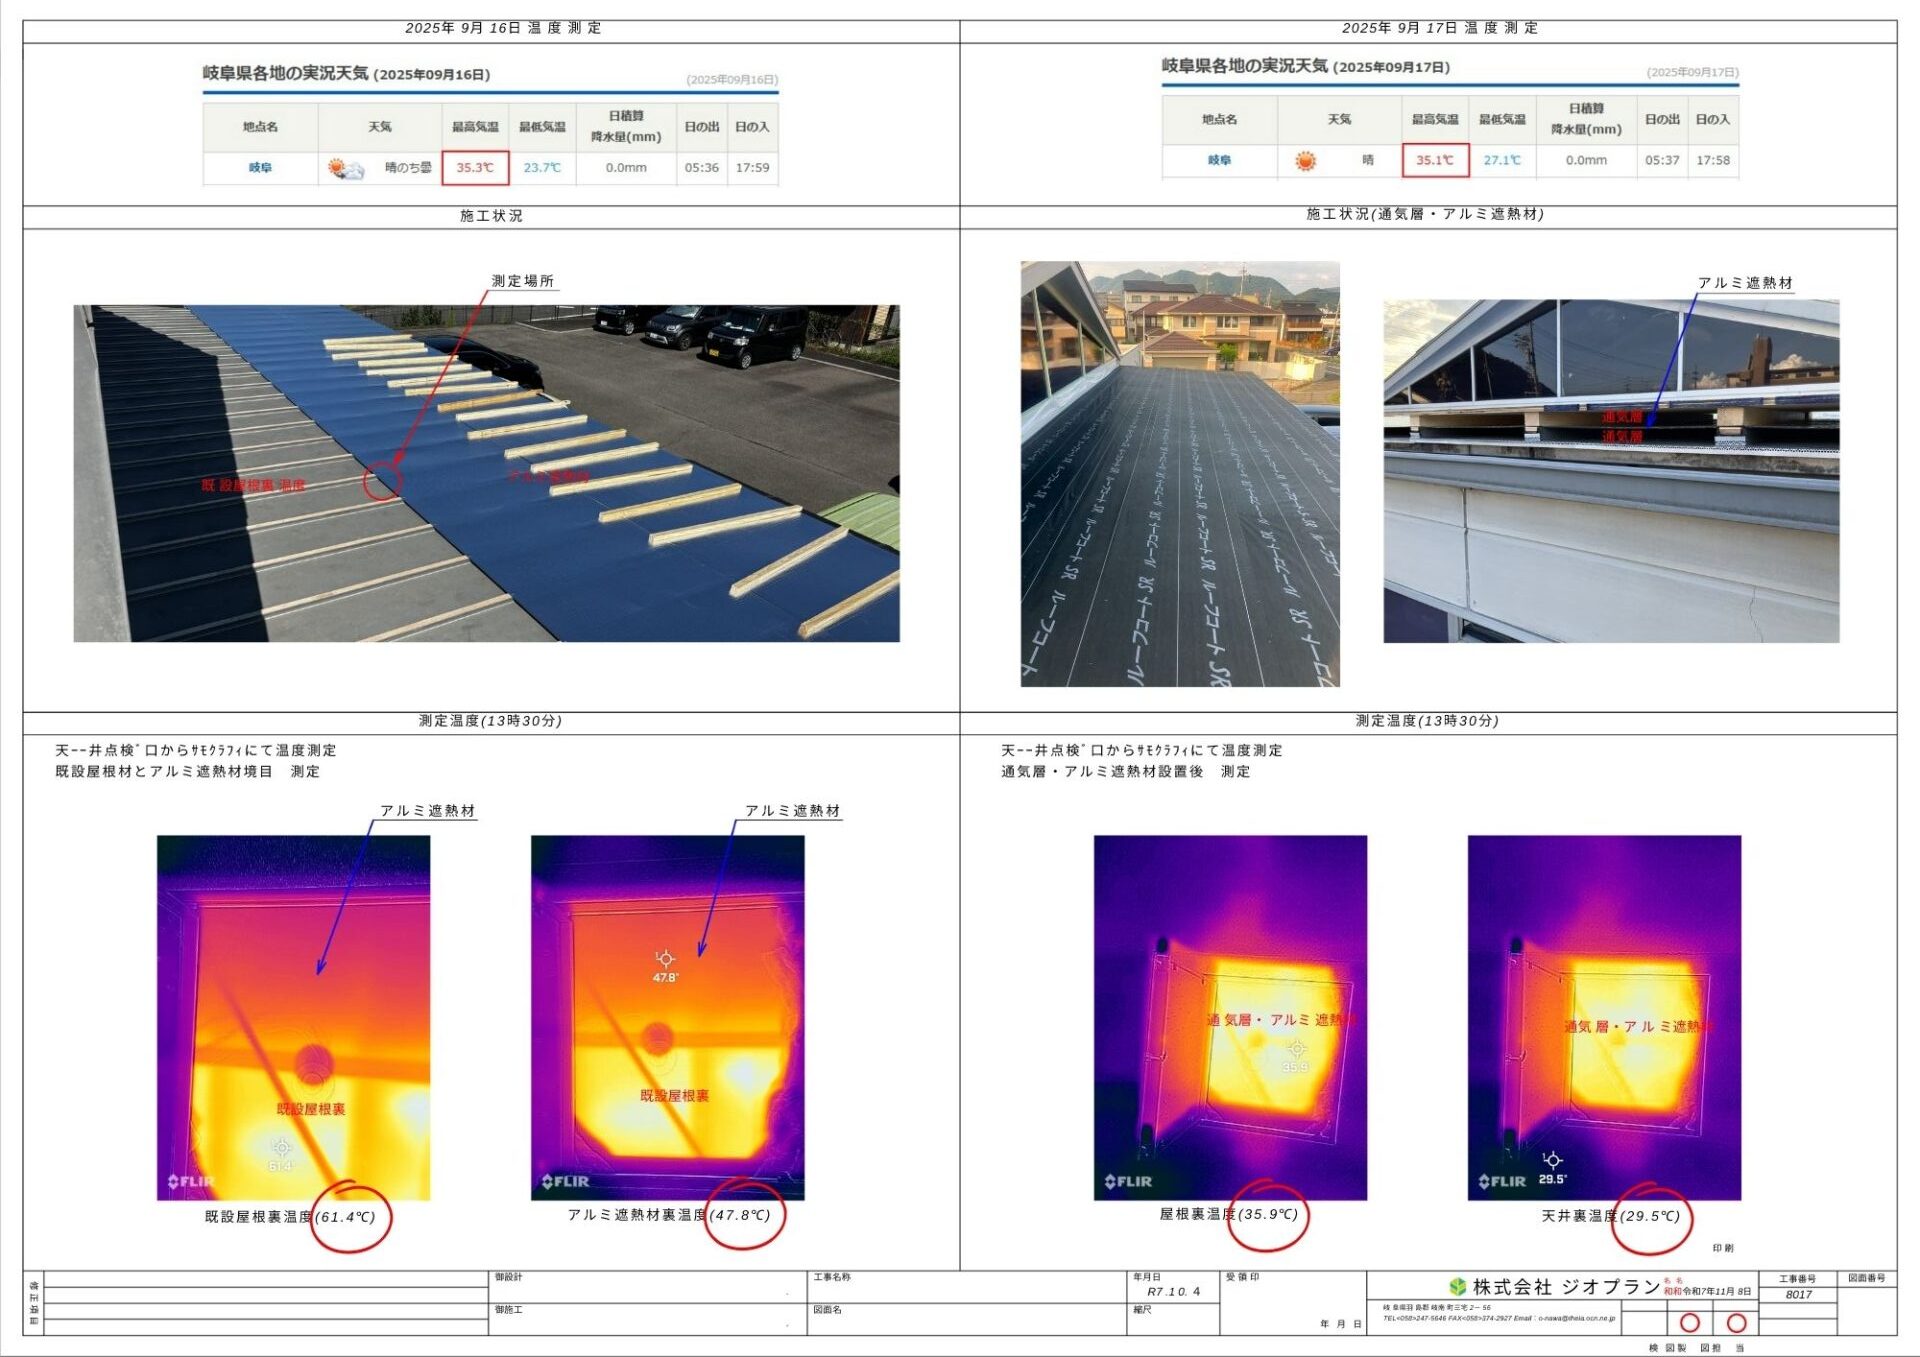Viewport: 1920px width, 1357px height.
Task: Click the FLIR logo on the 35.9℃ attic thermal image
Action: pyautogui.click(x=1128, y=1181)
